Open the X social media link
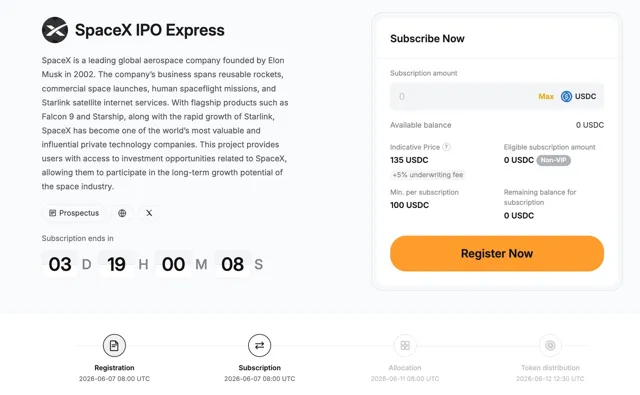 (149, 213)
